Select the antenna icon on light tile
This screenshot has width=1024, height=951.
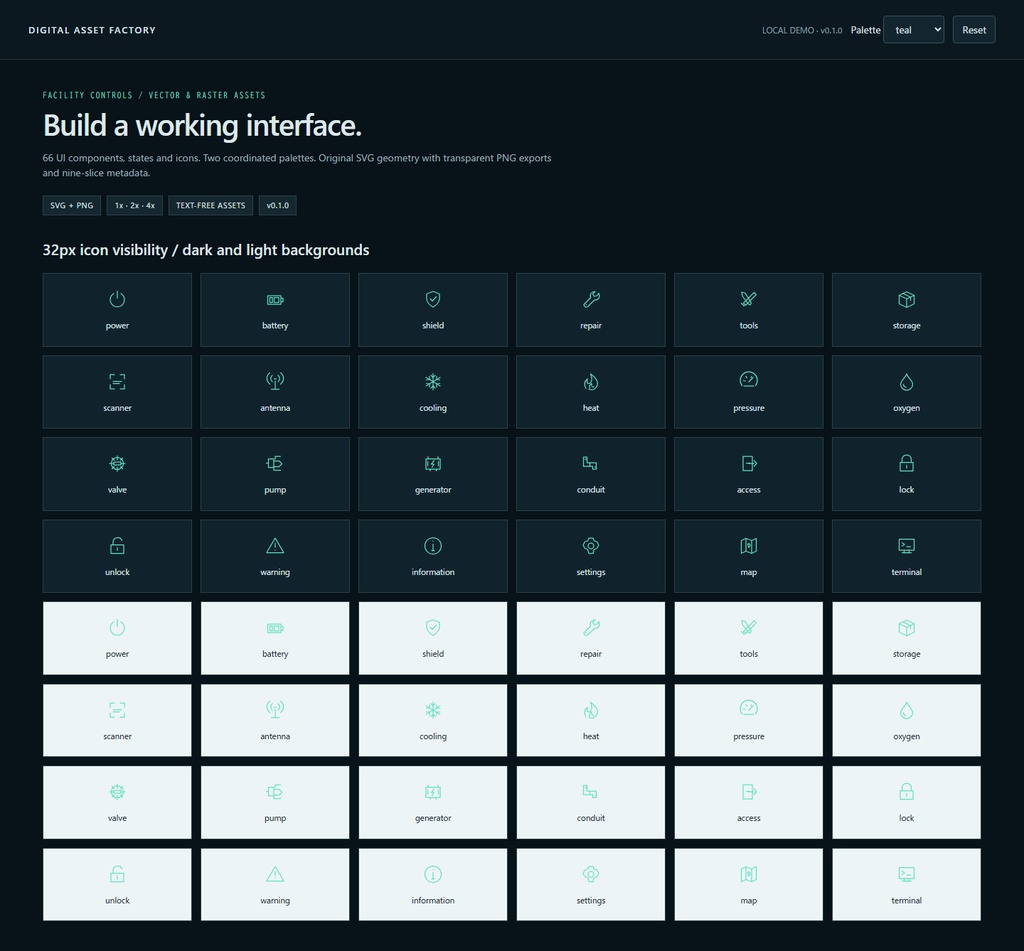click(275, 709)
